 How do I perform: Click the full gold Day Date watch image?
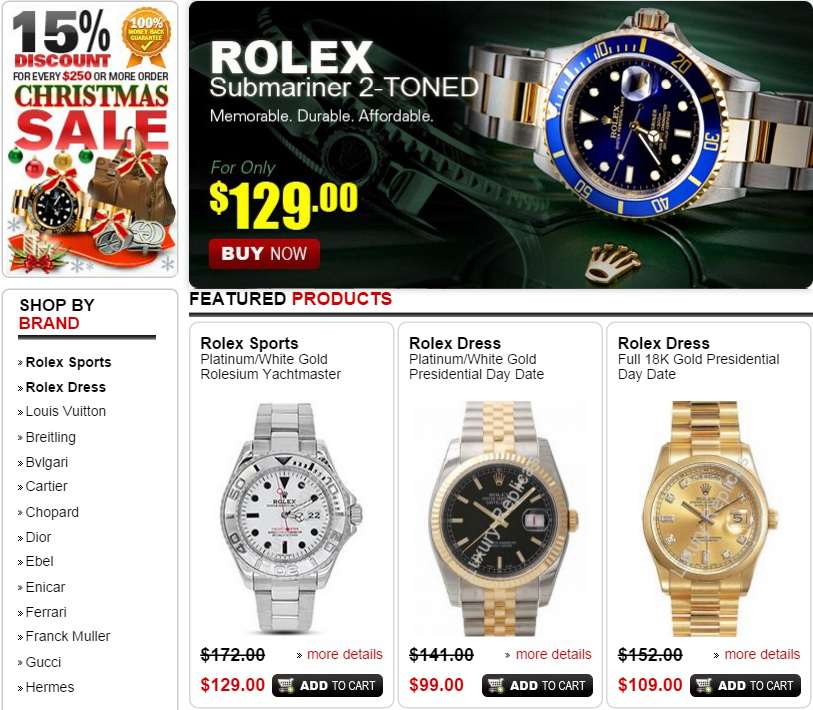coord(709,518)
